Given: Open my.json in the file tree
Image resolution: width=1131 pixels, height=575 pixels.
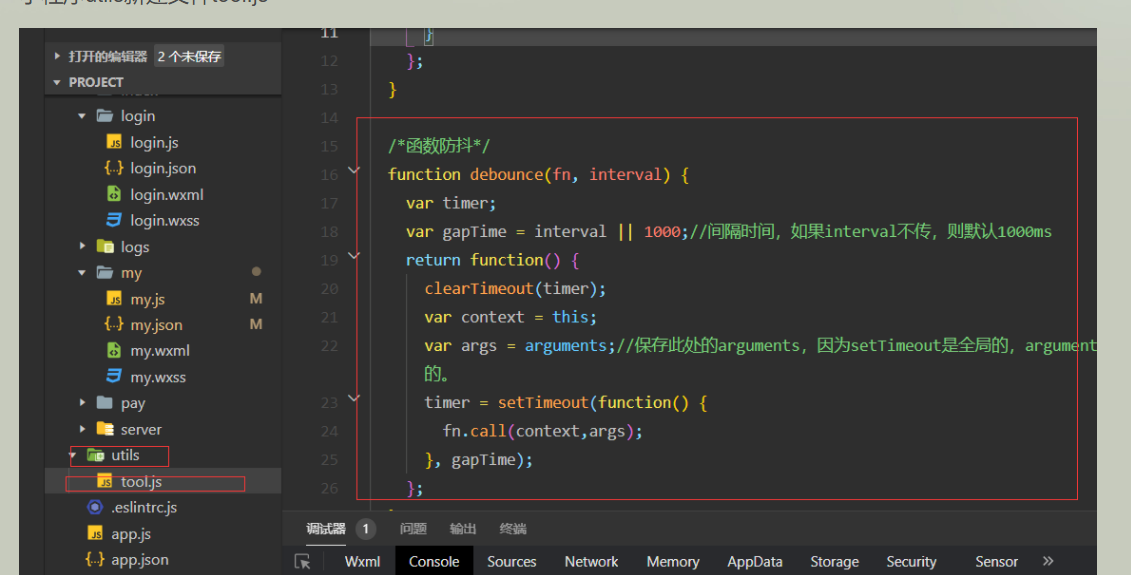Looking at the screenshot, I should point(157,325).
